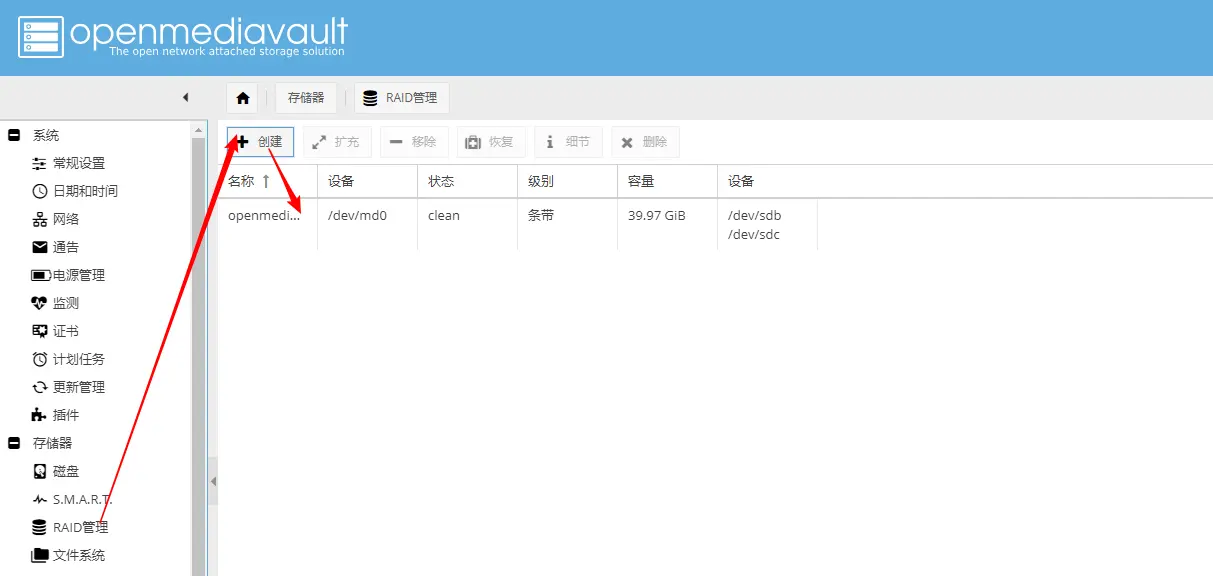Open 更新管理 in the sidebar
Screen dimensions: 1213x576
[79, 387]
